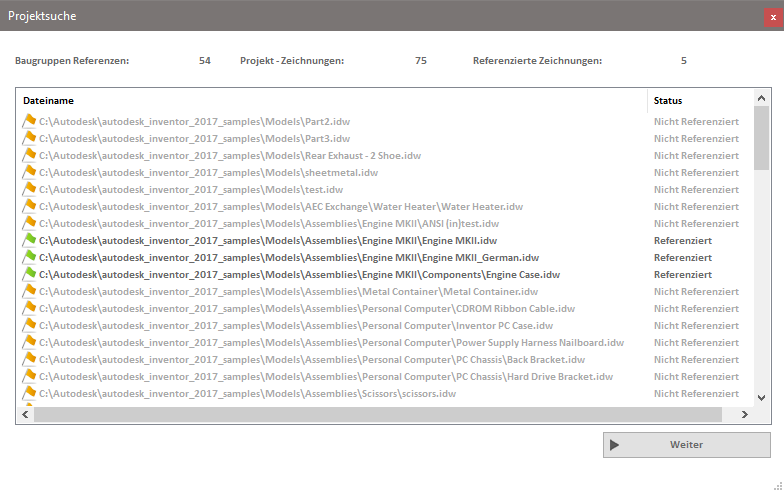Screen dimensions: 784x492
Task: Click the orange flag beside test.idw
Action: (x=30, y=189)
